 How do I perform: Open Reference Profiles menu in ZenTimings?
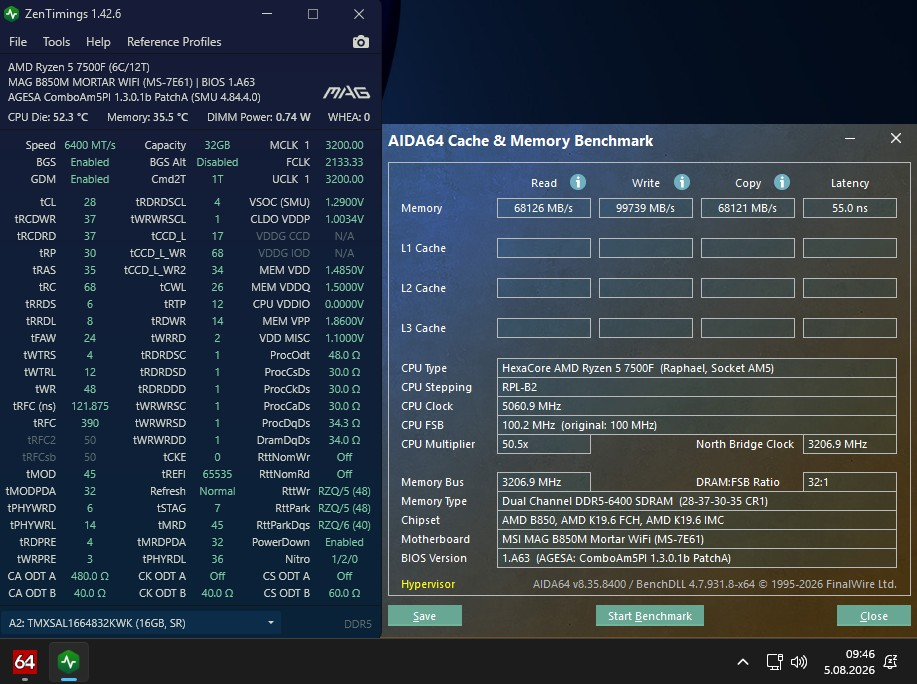coord(174,42)
